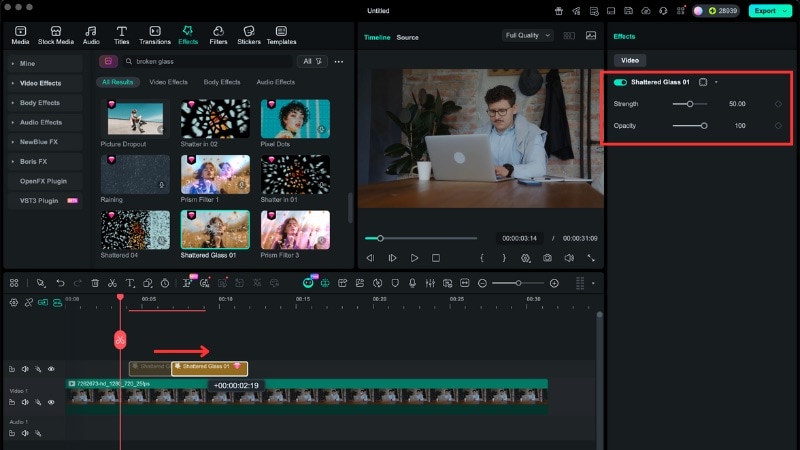The width and height of the screenshot is (800, 450).
Task: Expand the Body Effects category
Action: [x=45, y=103]
